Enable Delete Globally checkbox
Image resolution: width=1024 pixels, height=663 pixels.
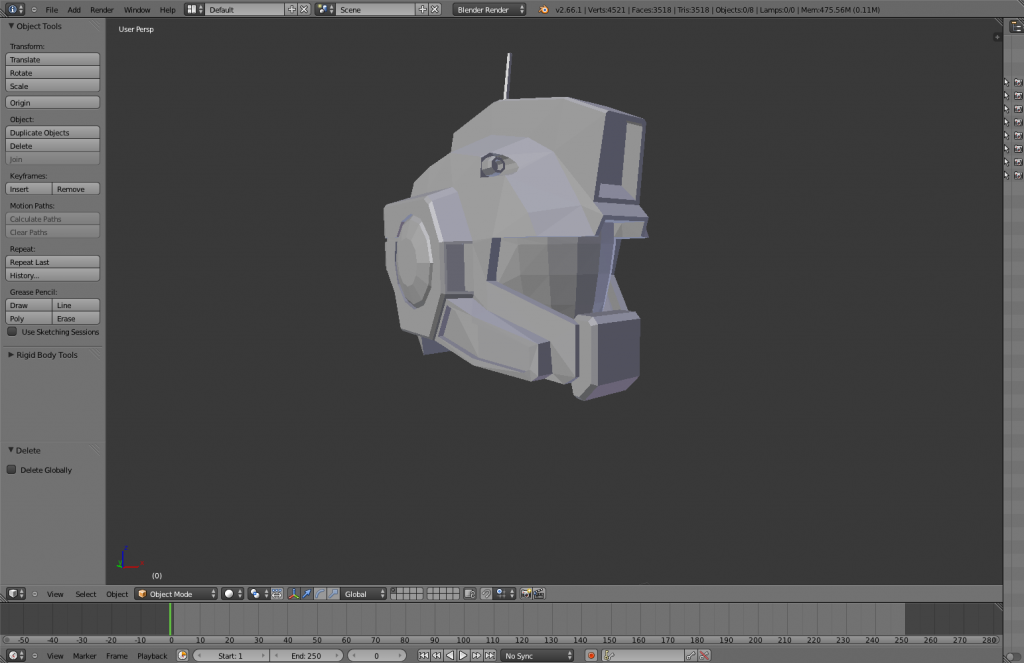11,470
